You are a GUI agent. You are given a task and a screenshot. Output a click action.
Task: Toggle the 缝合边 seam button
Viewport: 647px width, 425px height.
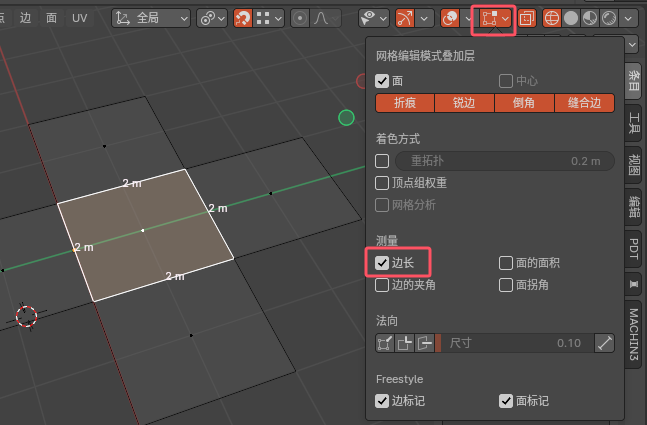click(583, 102)
